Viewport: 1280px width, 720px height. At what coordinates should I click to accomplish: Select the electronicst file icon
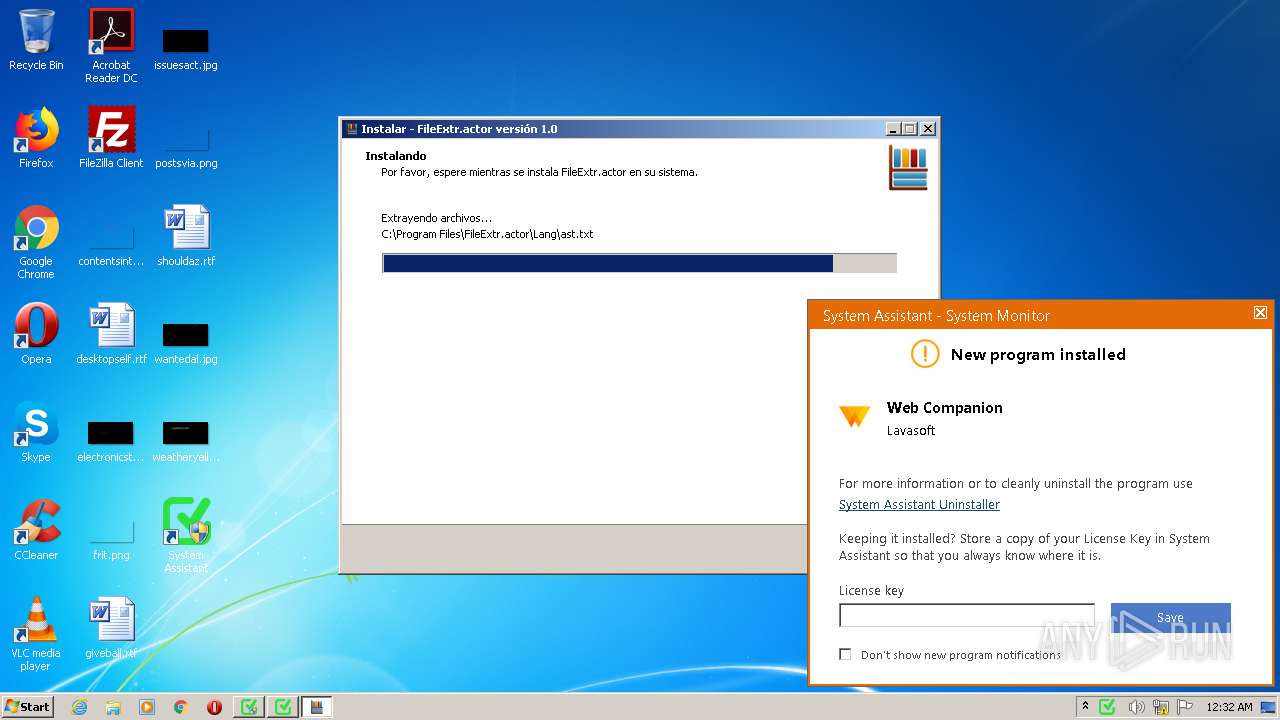[x=111, y=442]
